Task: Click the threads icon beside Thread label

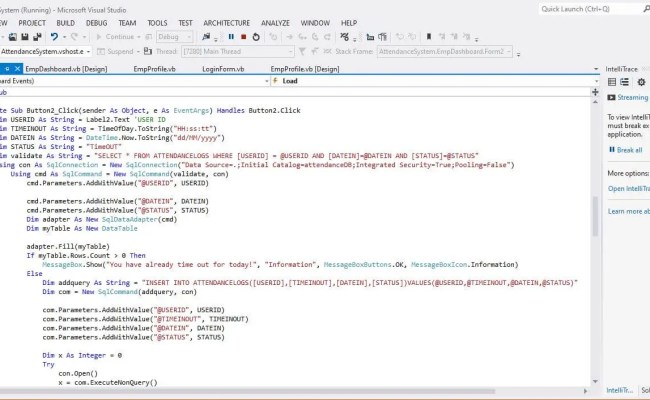Action: 148,51
